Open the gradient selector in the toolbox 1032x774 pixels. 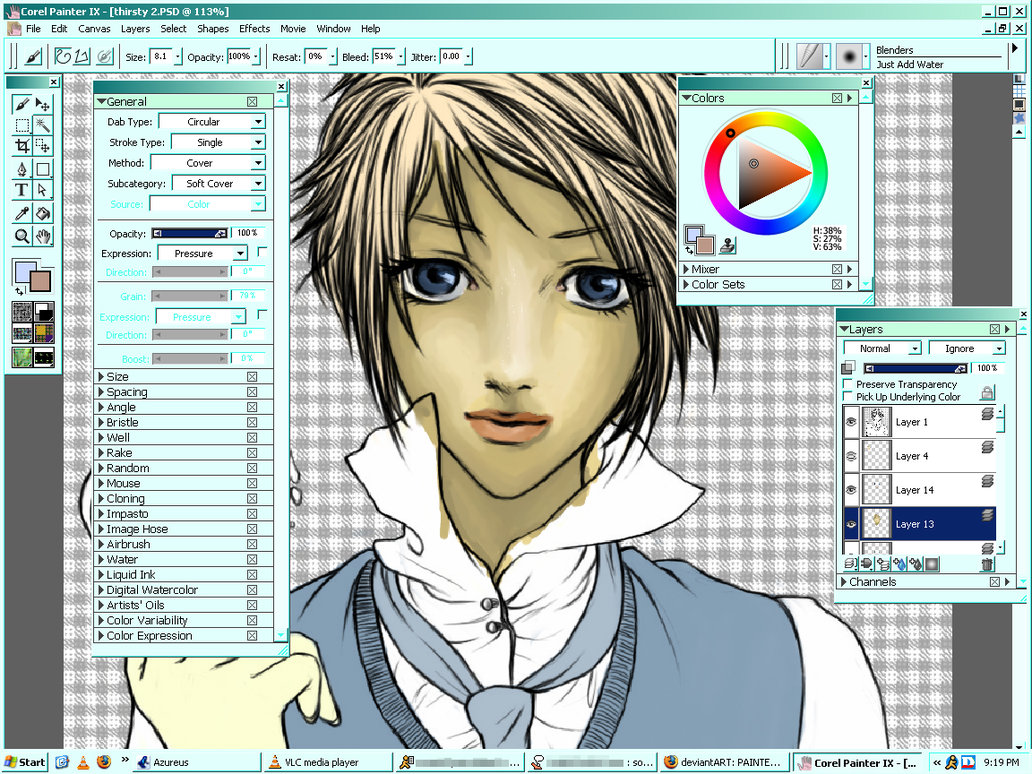tap(44, 312)
